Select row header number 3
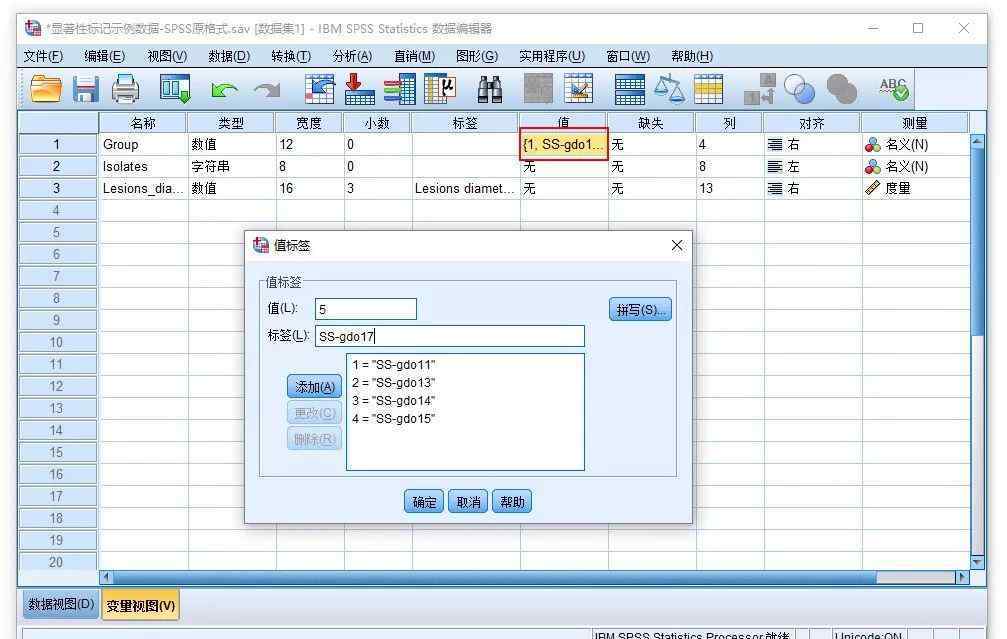Viewport: 1007px width, 639px height. (x=57, y=188)
